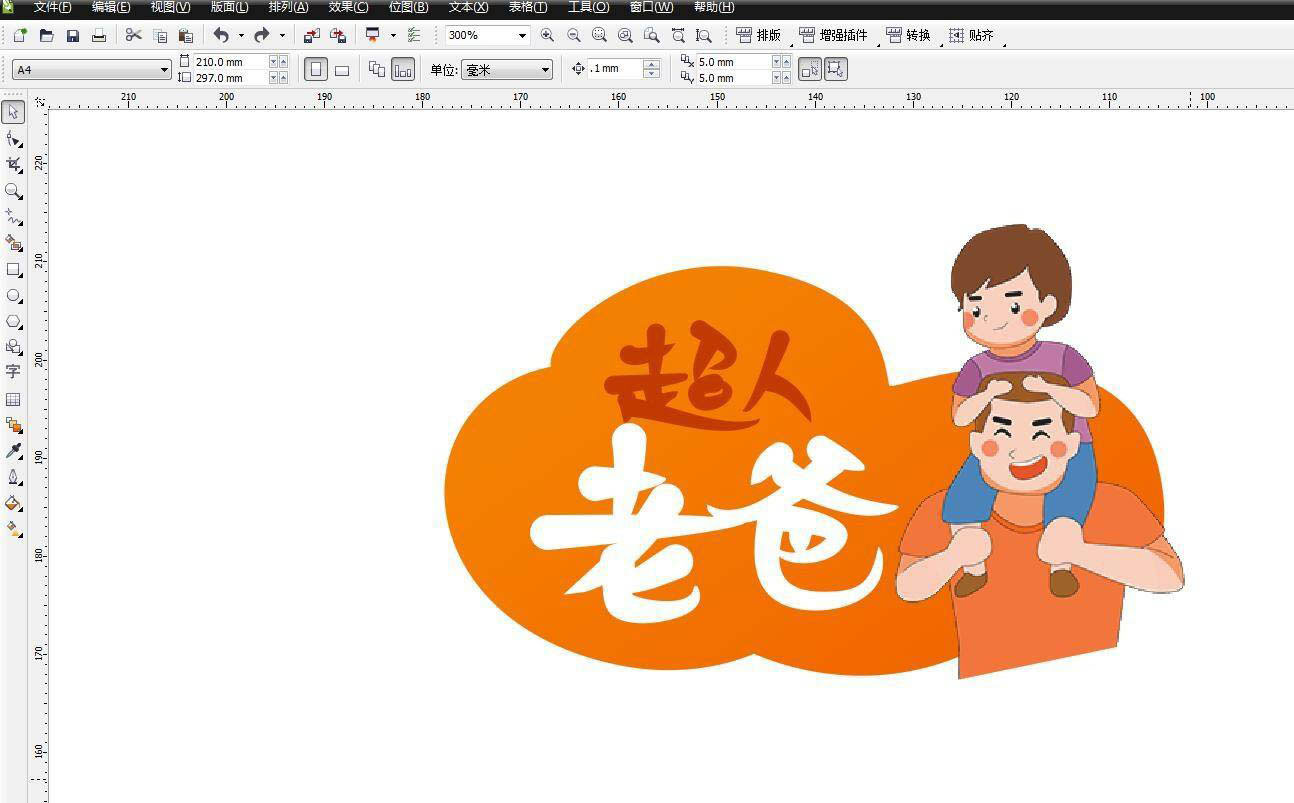Open the 毫米 units dropdown

[545, 70]
